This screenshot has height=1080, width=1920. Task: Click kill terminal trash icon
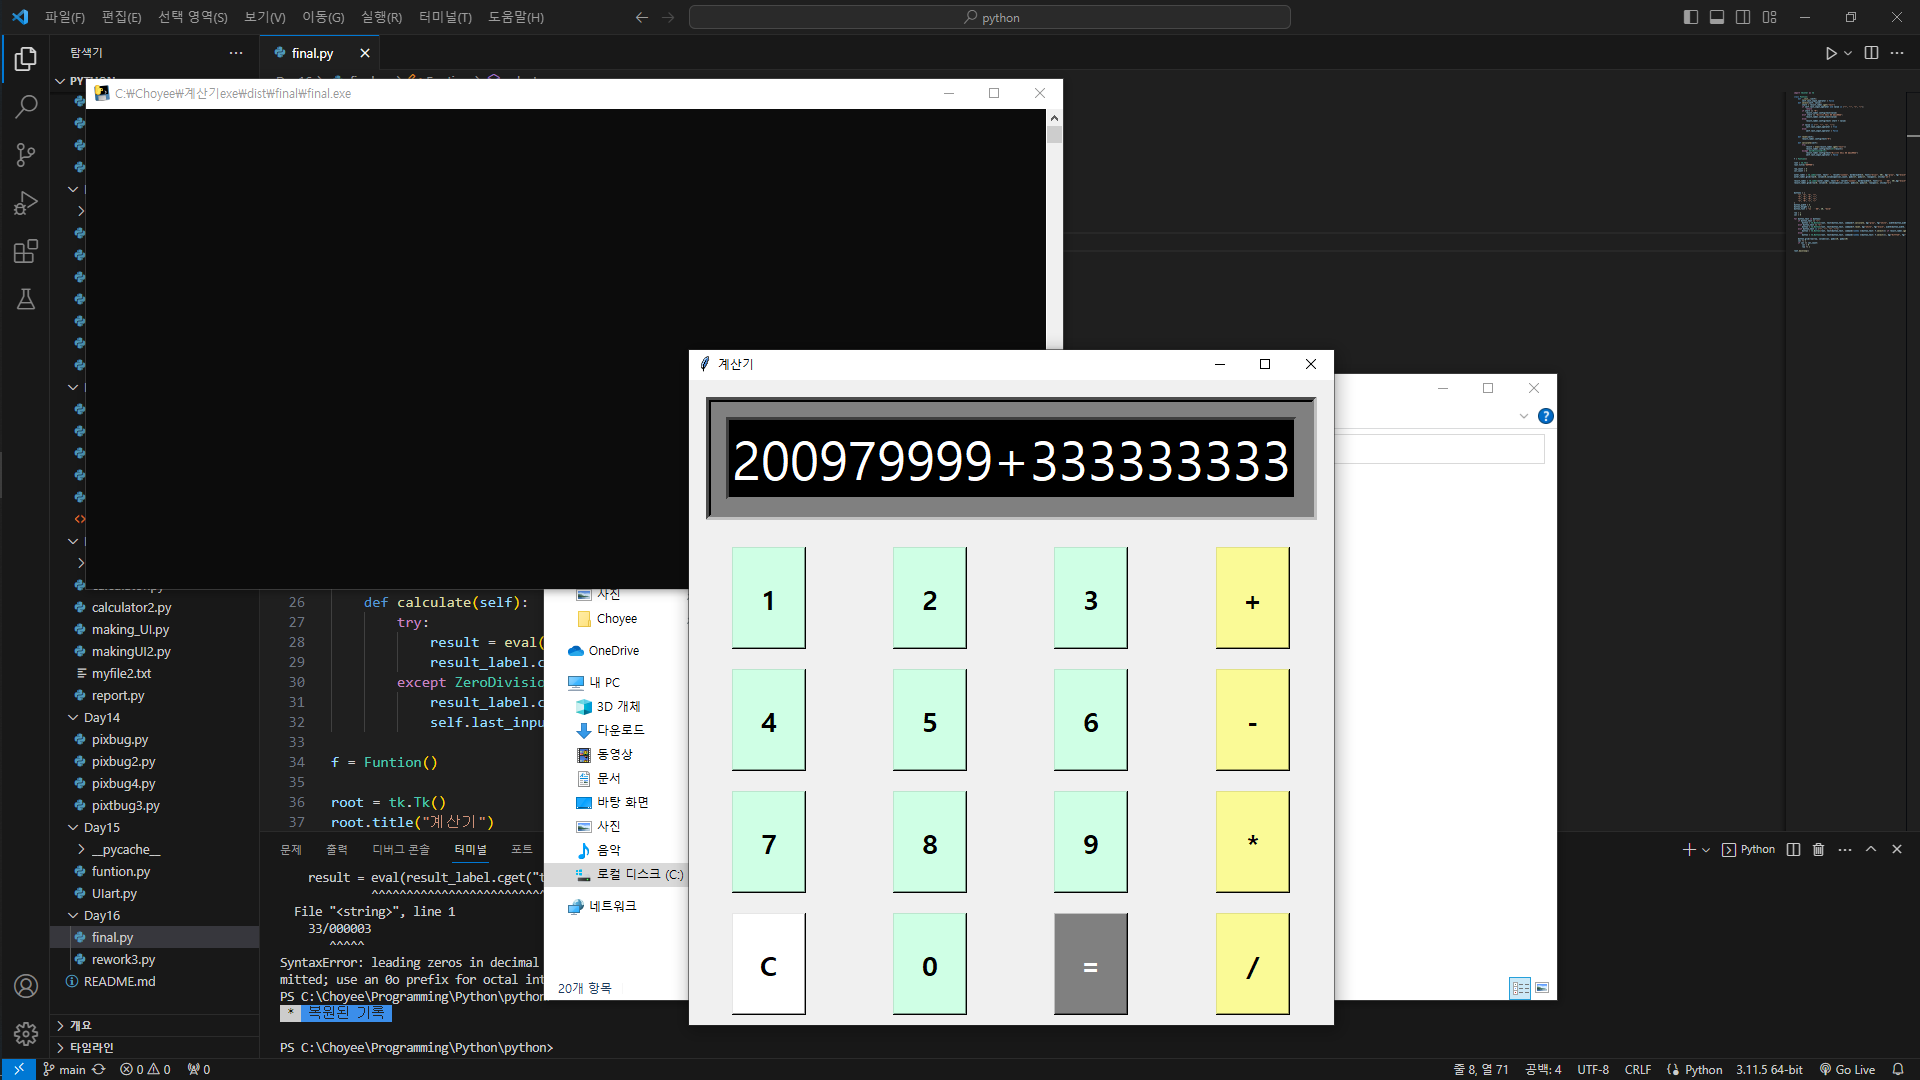1818,849
